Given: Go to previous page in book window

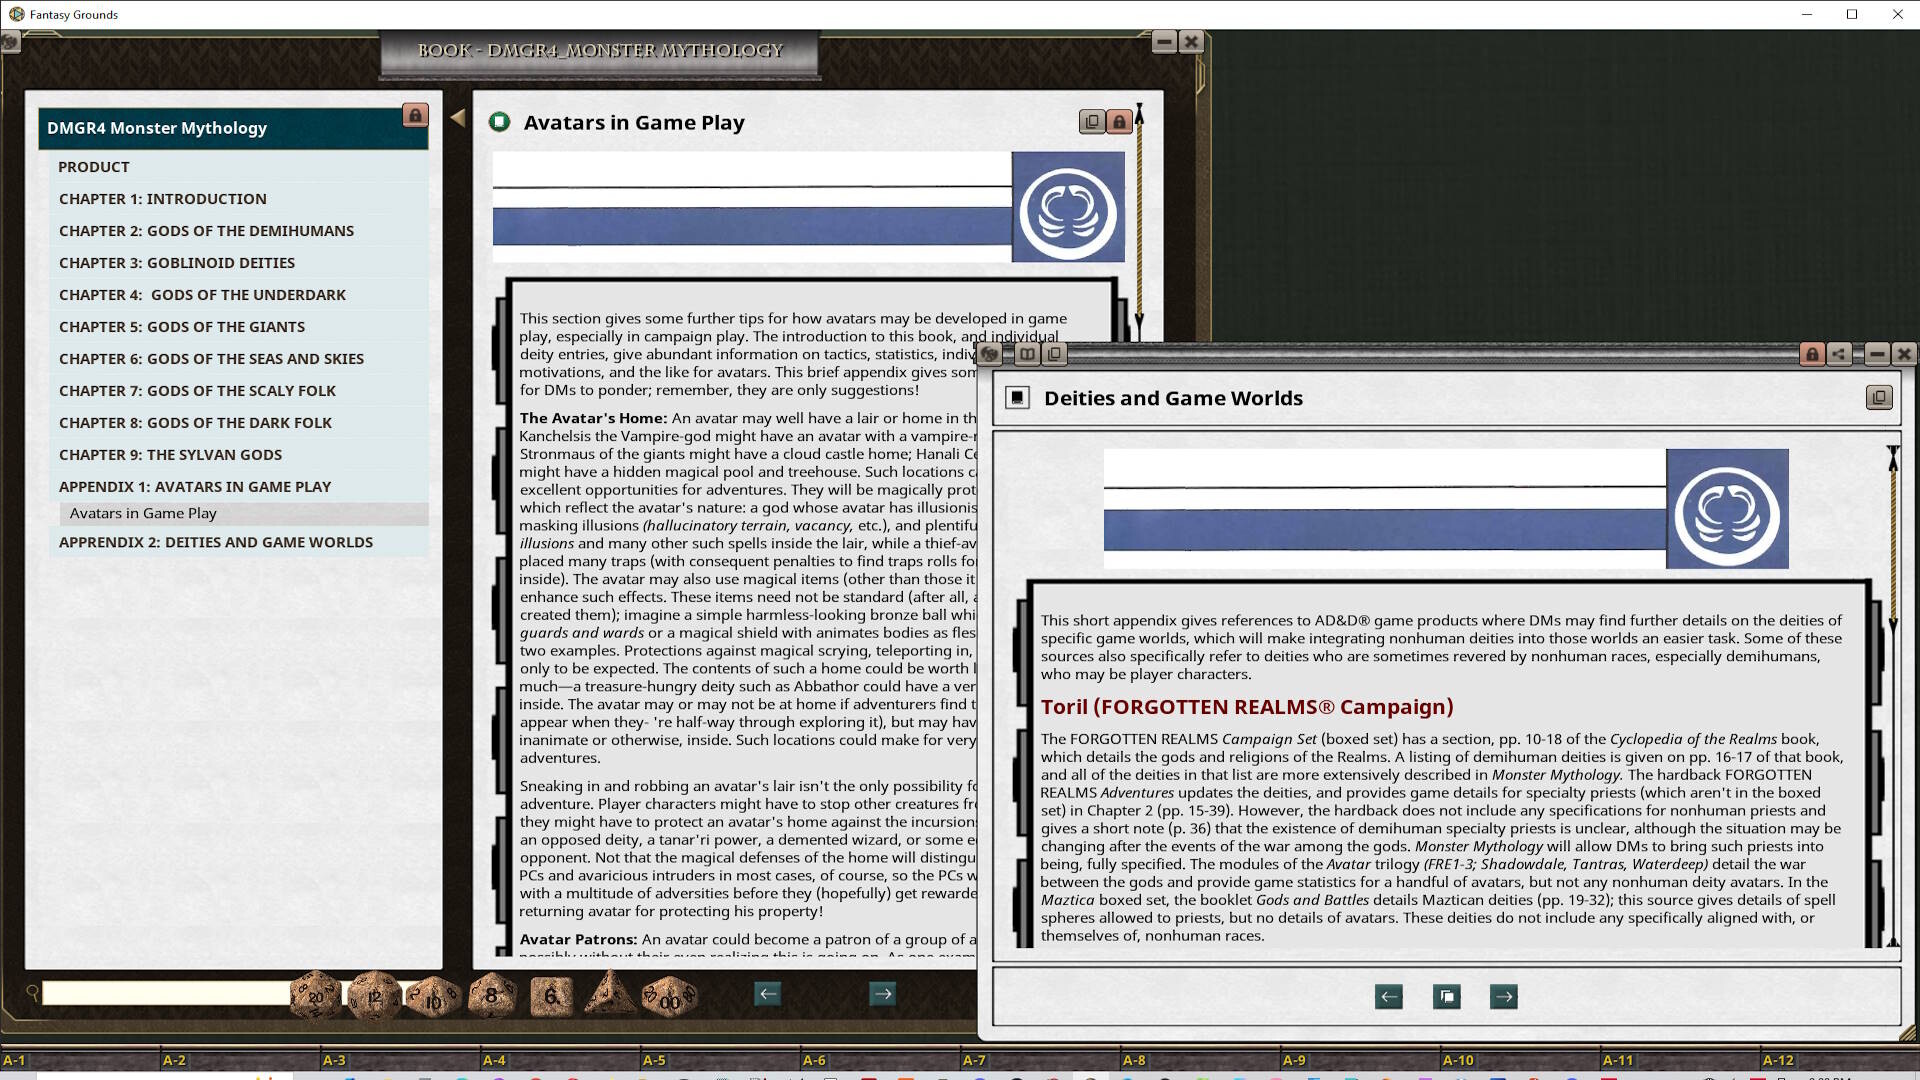Looking at the screenshot, I should coord(767,994).
